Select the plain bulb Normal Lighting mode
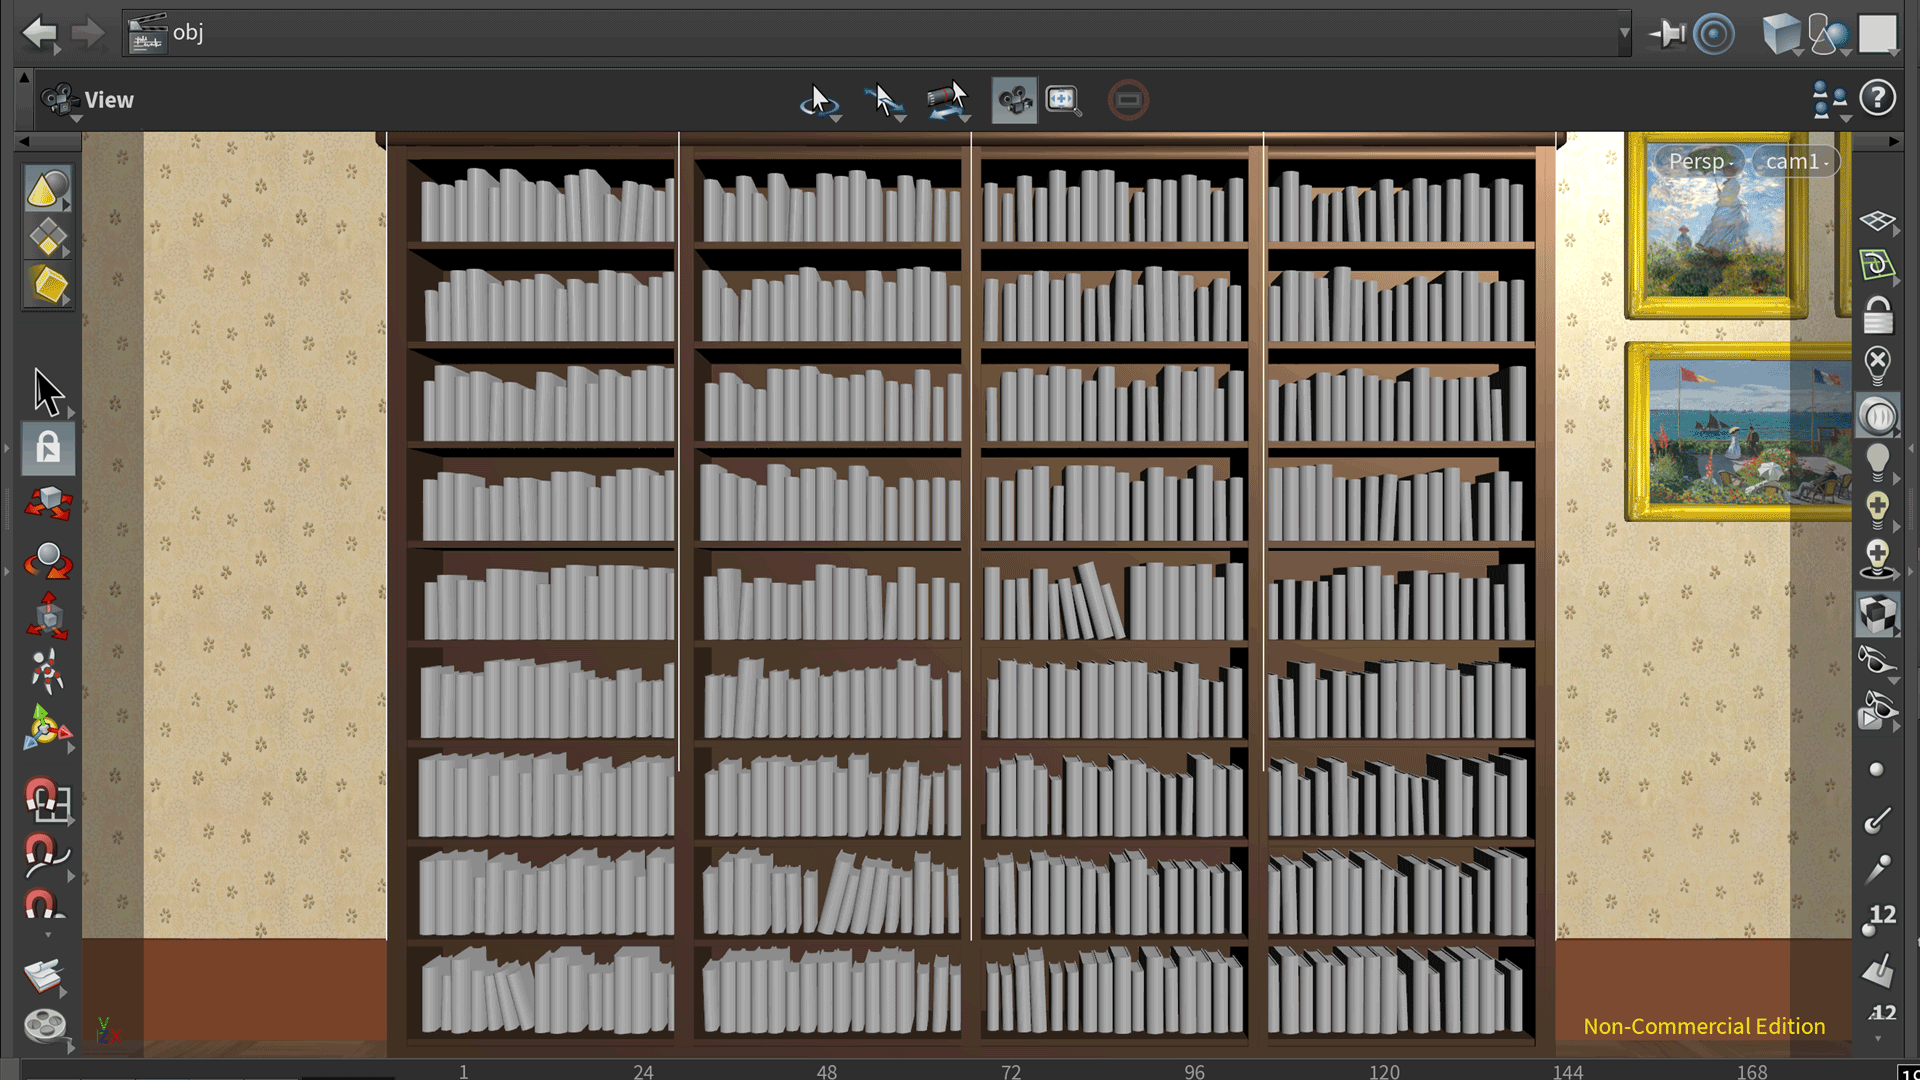This screenshot has width=1920, height=1080. [1878, 462]
